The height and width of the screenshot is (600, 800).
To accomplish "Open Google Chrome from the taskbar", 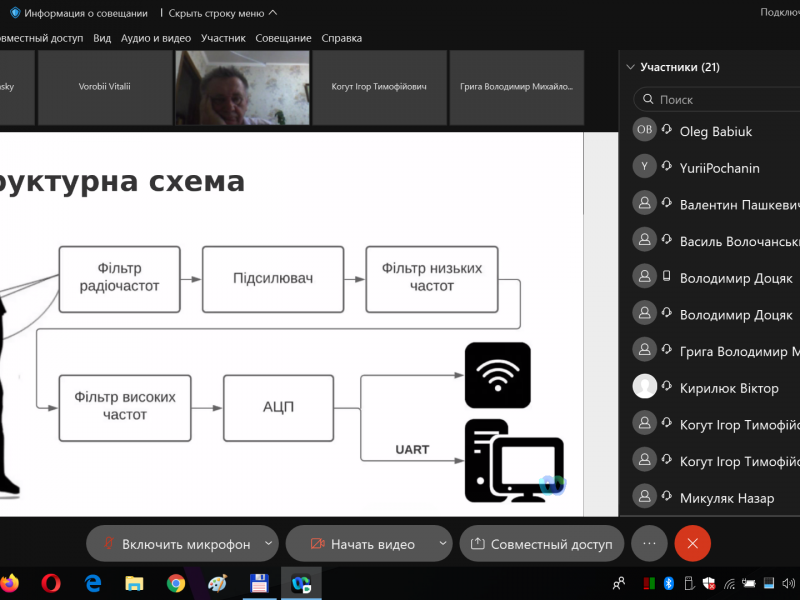I will (x=176, y=582).
